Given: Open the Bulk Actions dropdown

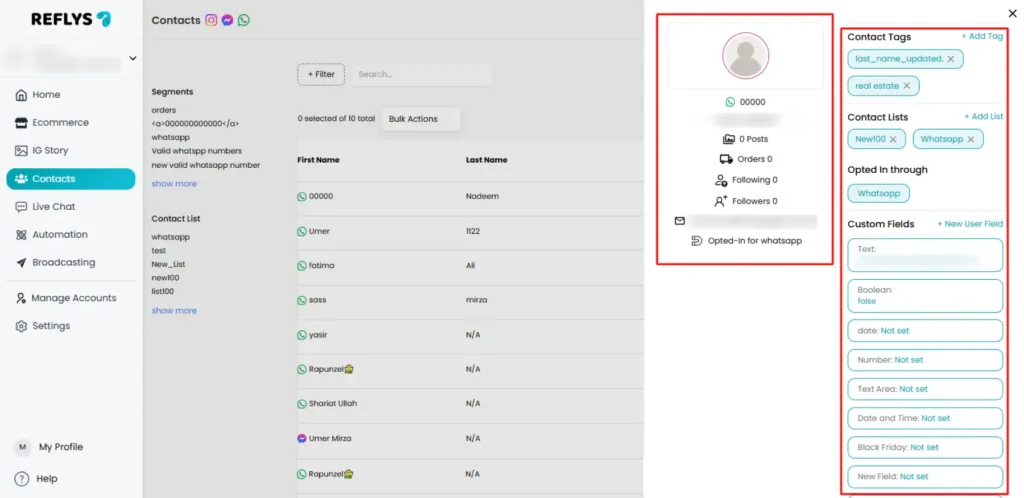Looking at the screenshot, I should (419, 119).
